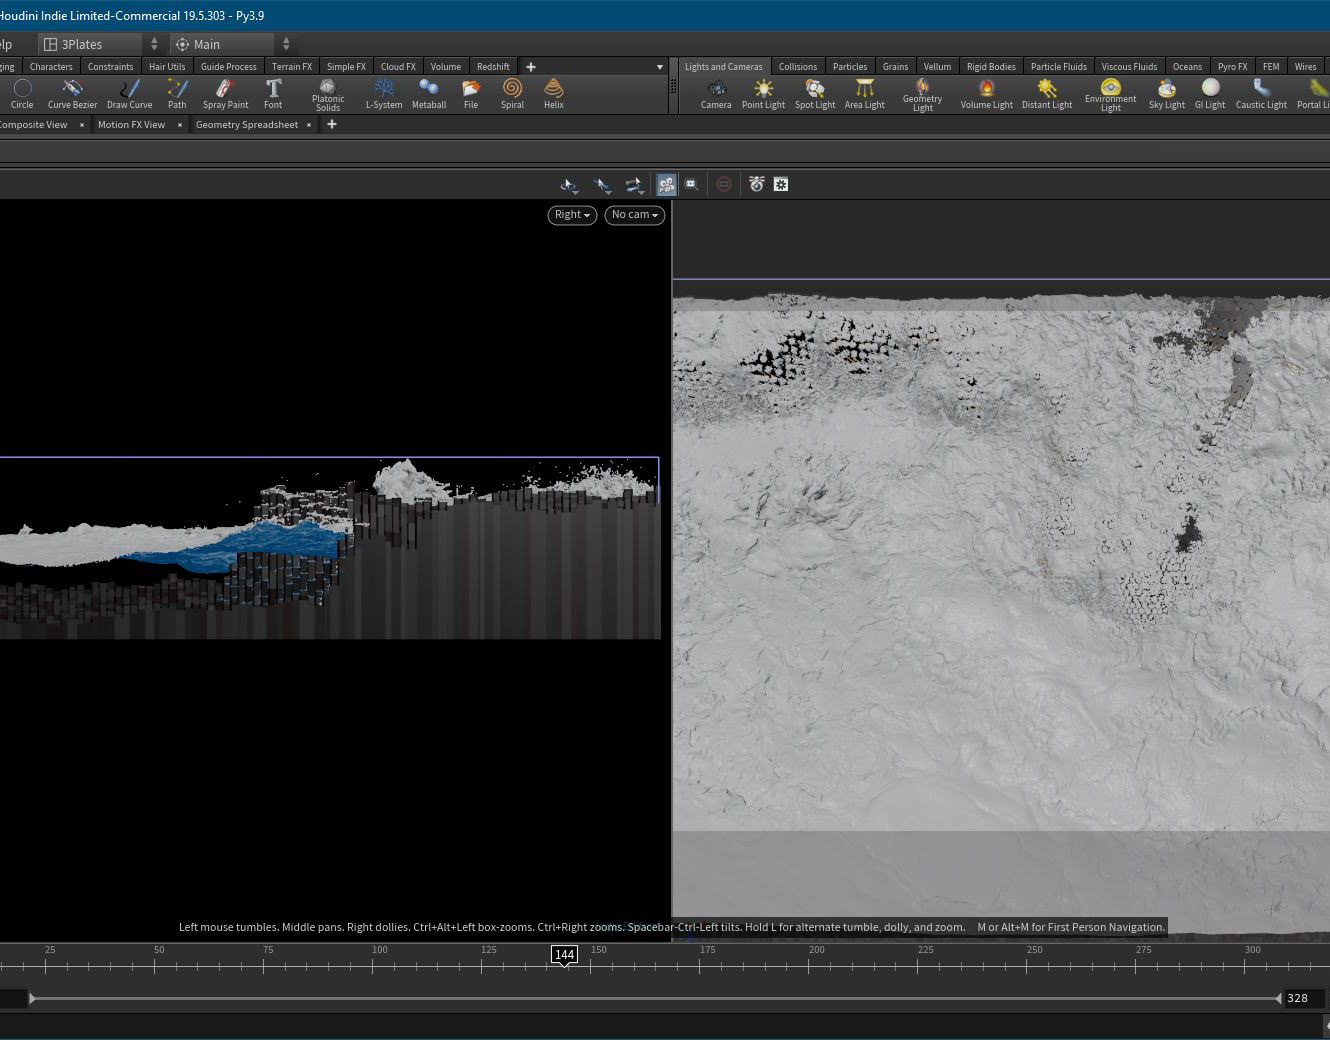Add an Environment Light

coord(1110,94)
